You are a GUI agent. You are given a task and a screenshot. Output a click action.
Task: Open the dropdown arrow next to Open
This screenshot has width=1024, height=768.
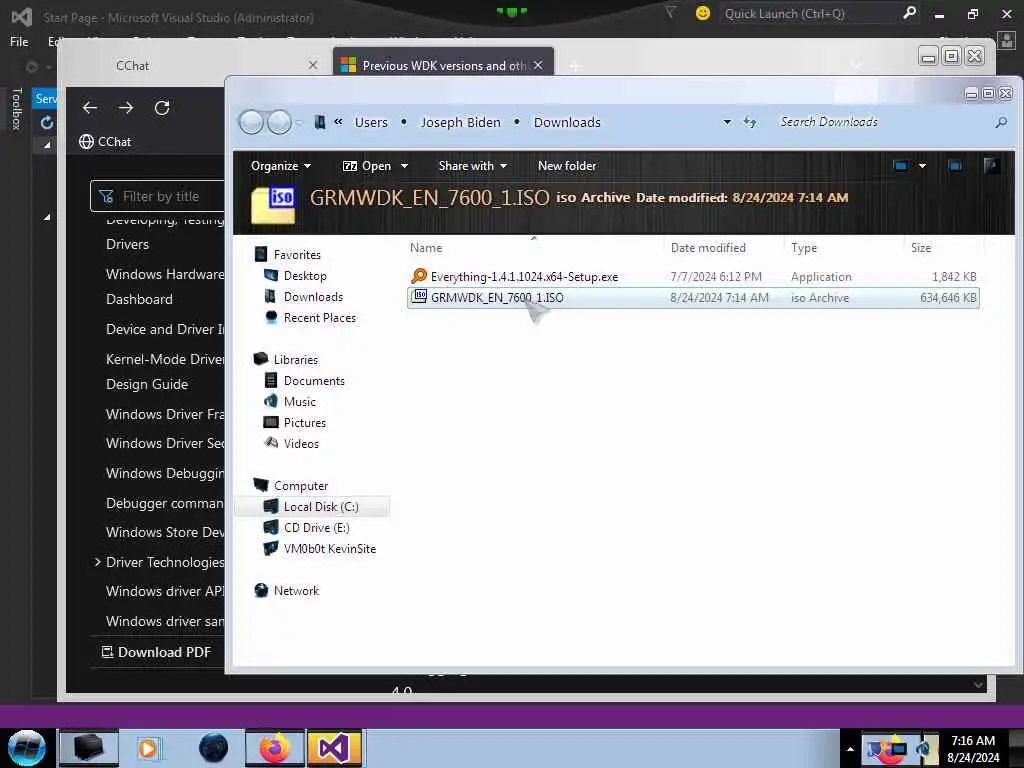pyautogui.click(x=404, y=166)
